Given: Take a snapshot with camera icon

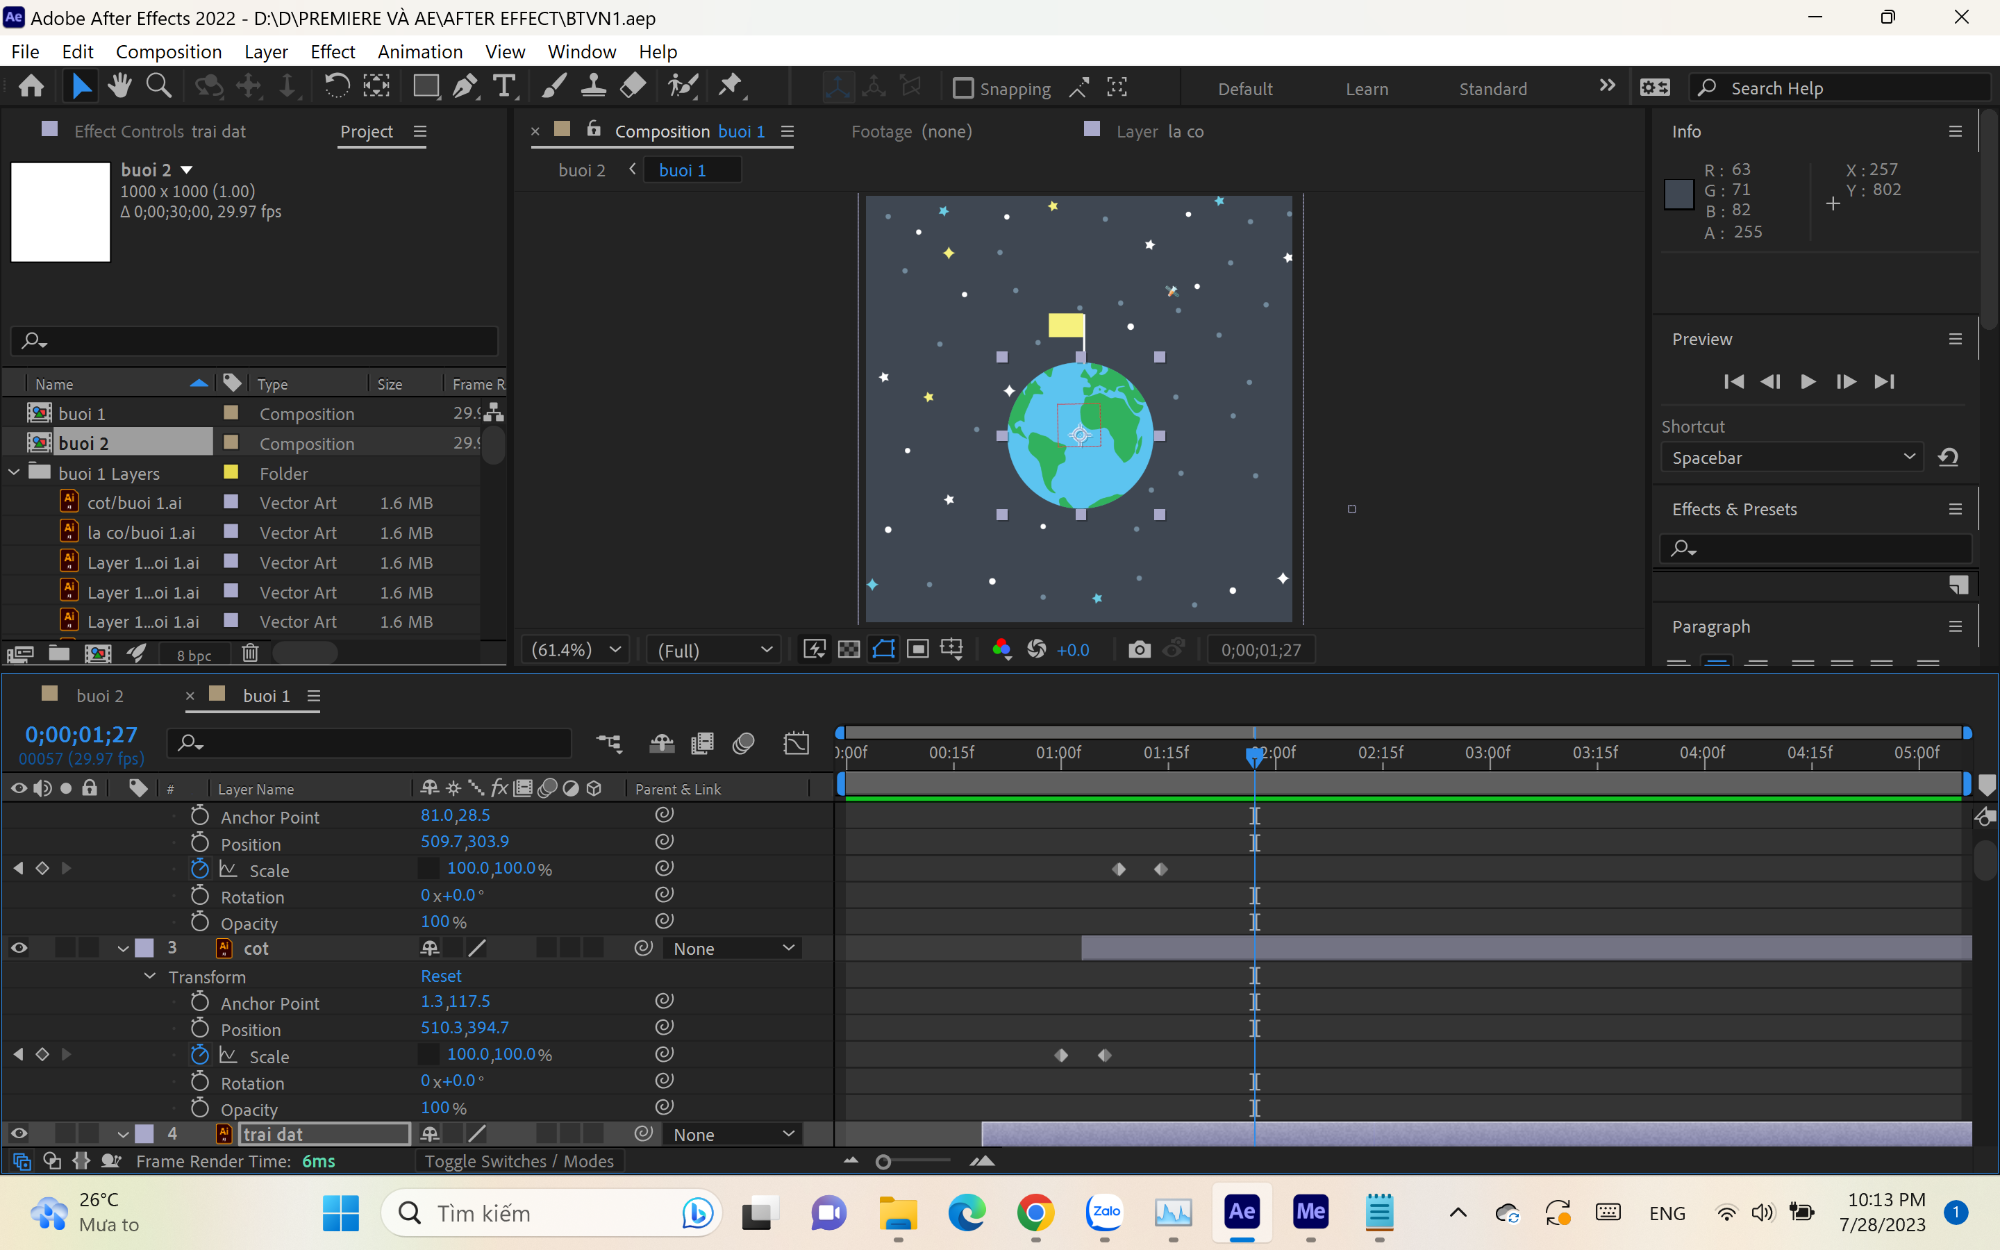Looking at the screenshot, I should [x=1138, y=650].
